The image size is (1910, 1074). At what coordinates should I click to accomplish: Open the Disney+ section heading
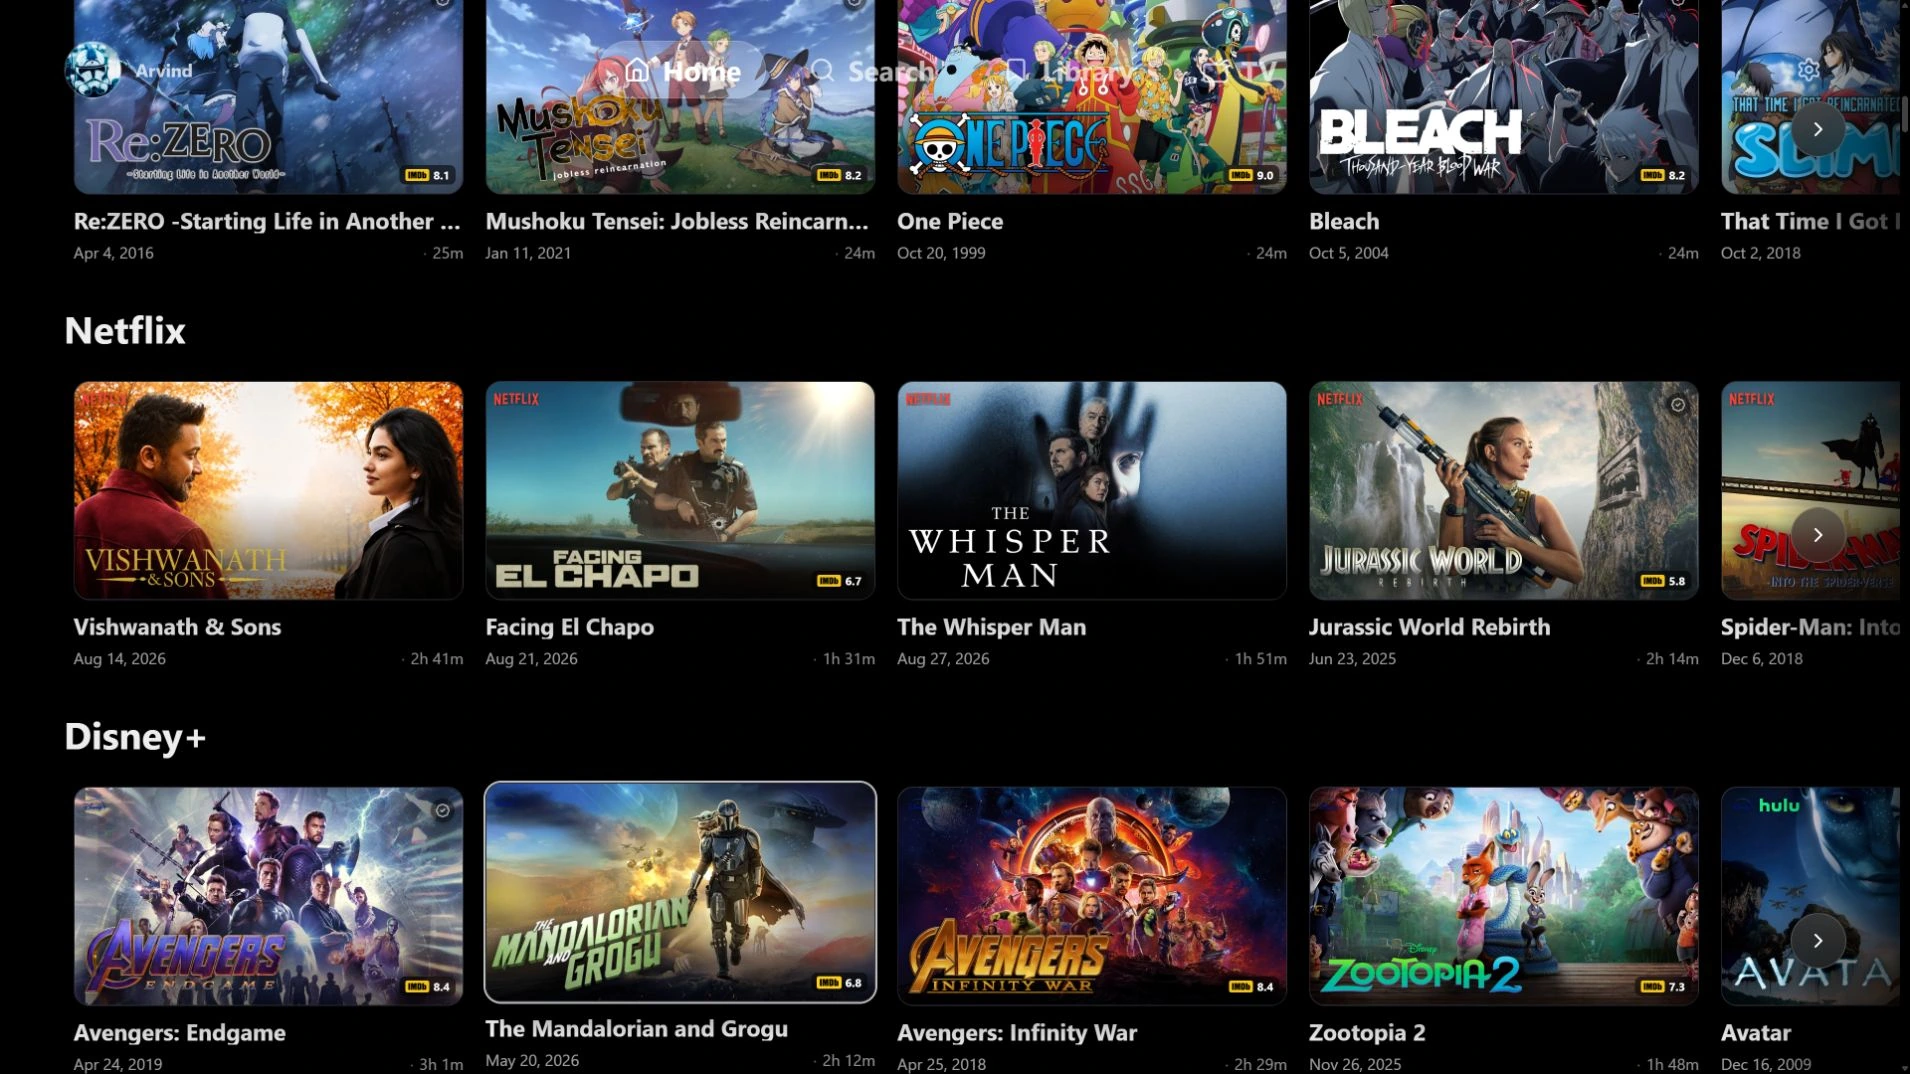point(135,737)
